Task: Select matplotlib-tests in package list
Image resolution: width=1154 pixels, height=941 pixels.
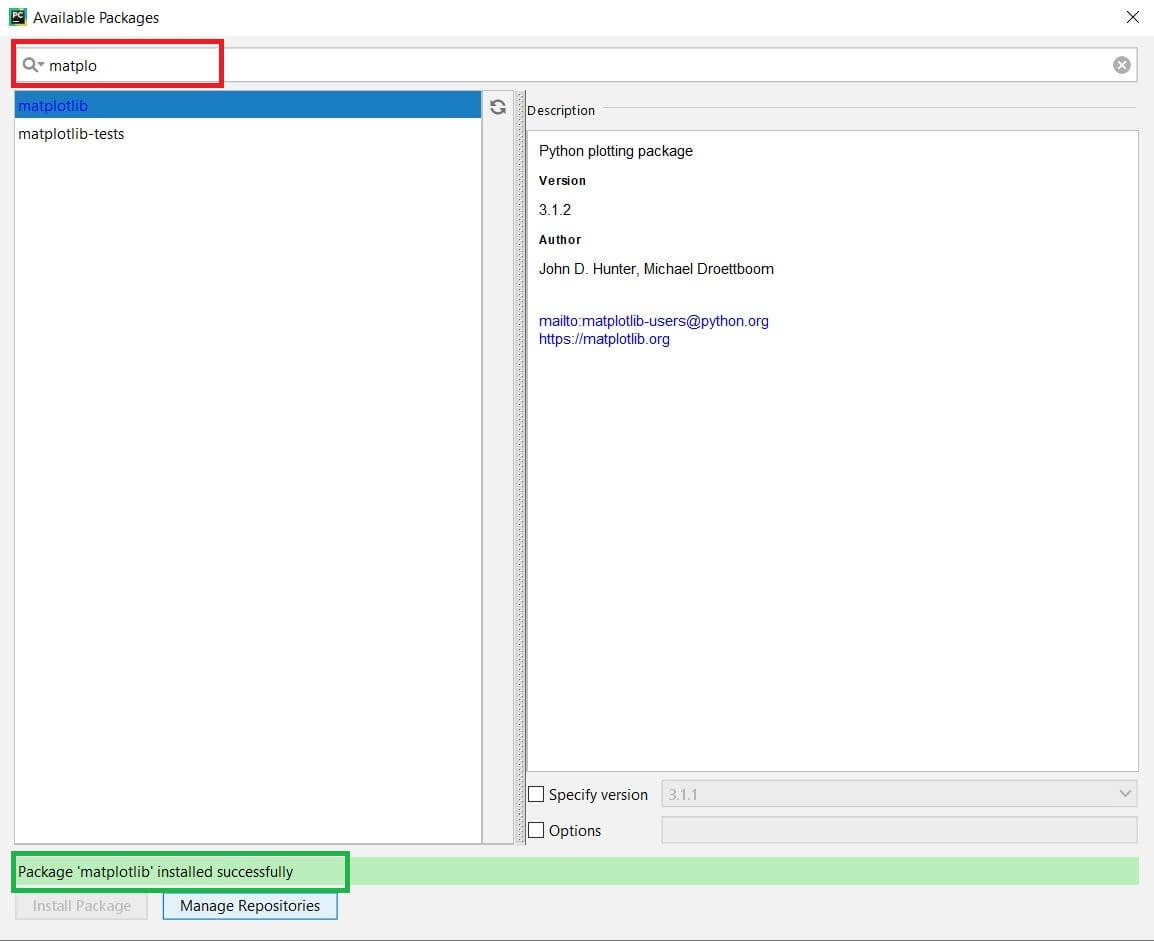Action: 247,134
